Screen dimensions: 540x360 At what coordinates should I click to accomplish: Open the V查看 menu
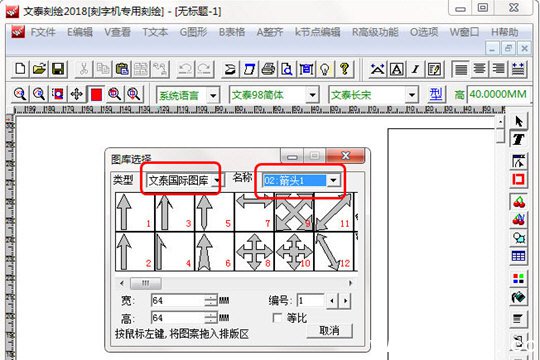point(117,32)
